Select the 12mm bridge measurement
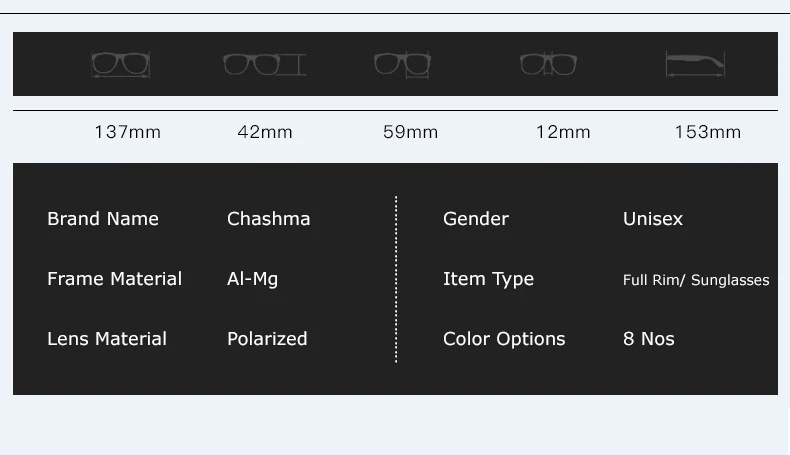790x455 pixels. (x=563, y=132)
